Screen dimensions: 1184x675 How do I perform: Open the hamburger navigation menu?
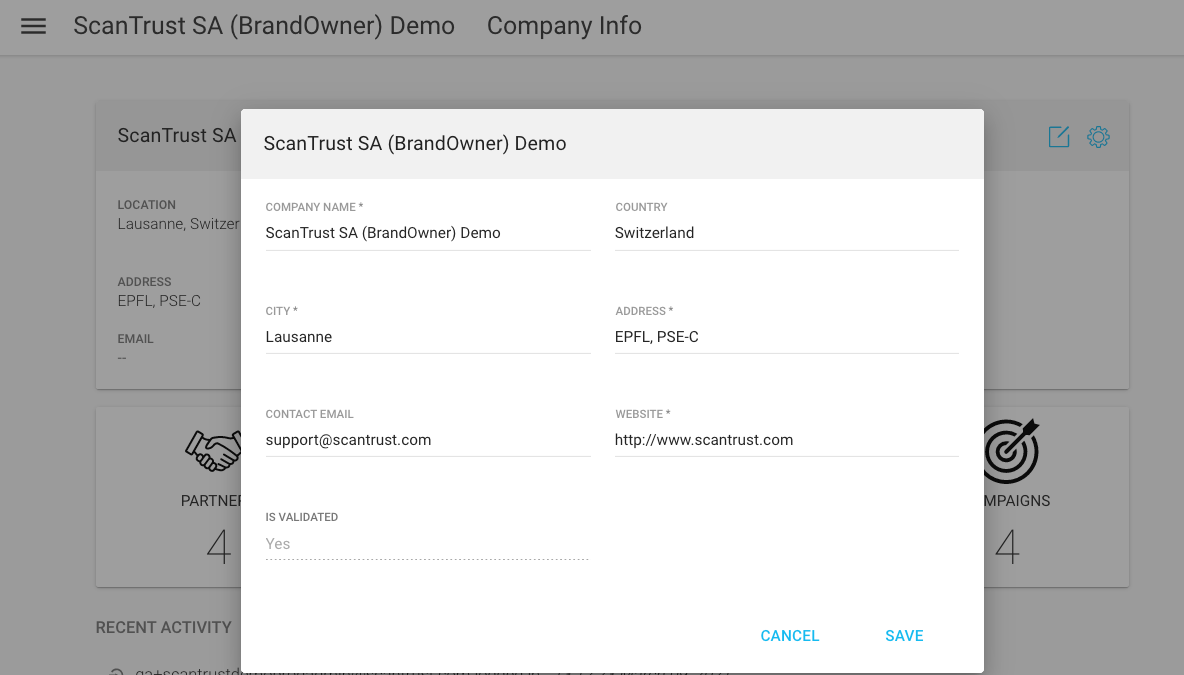pyautogui.click(x=34, y=27)
